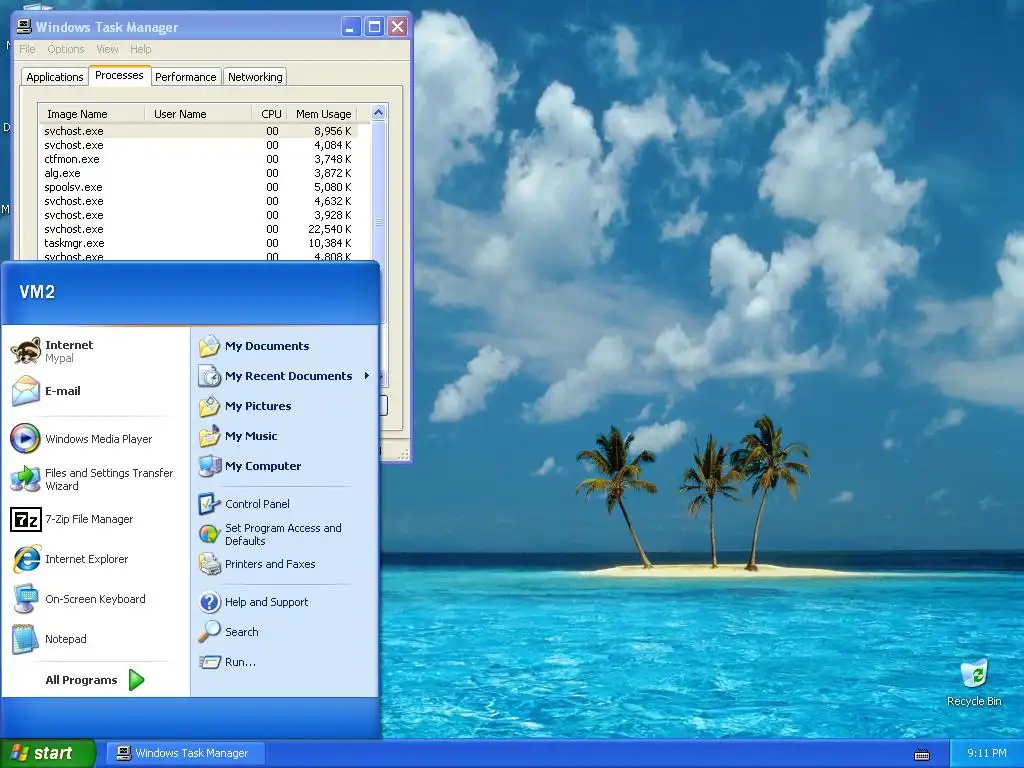Sort processes by Mem Usage column
The width and height of the screenshot is (1024, 768).
[323, 114]
